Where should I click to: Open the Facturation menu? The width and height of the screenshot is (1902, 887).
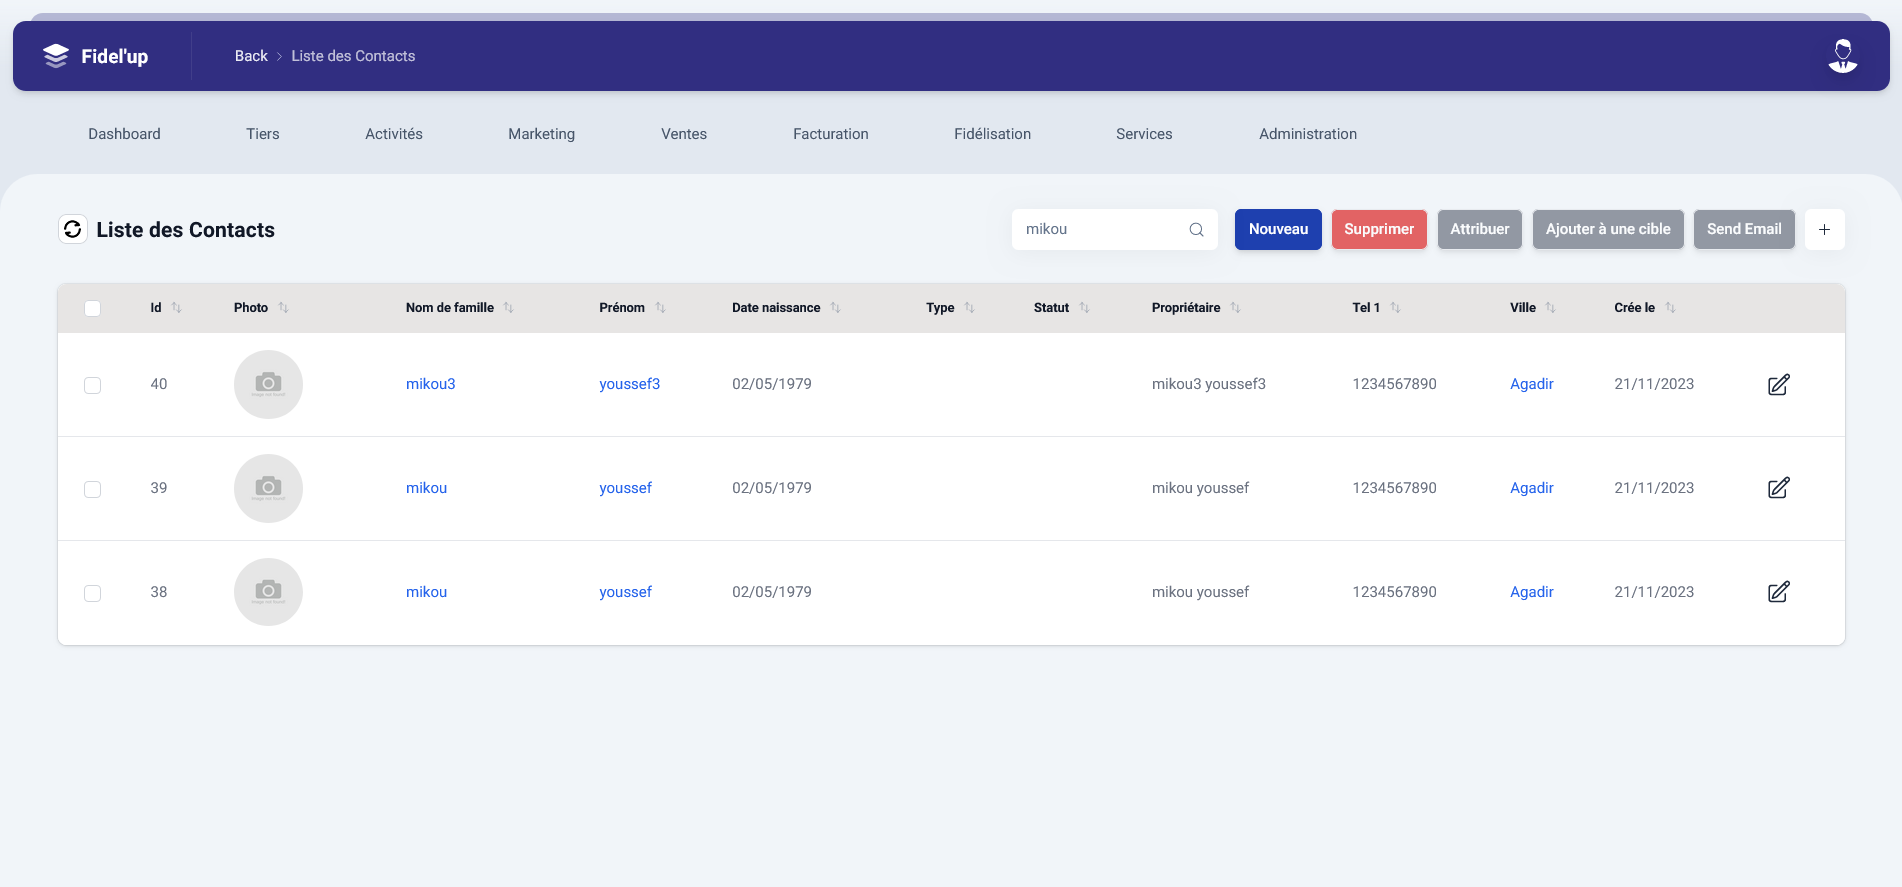[x=830, y=134]
